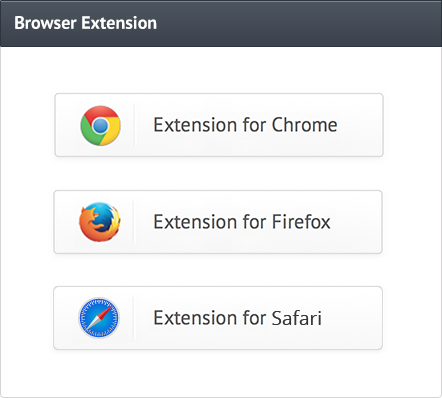
Task: Click the "Browser Extension" panel title
Action: click(x=85, y=23)
